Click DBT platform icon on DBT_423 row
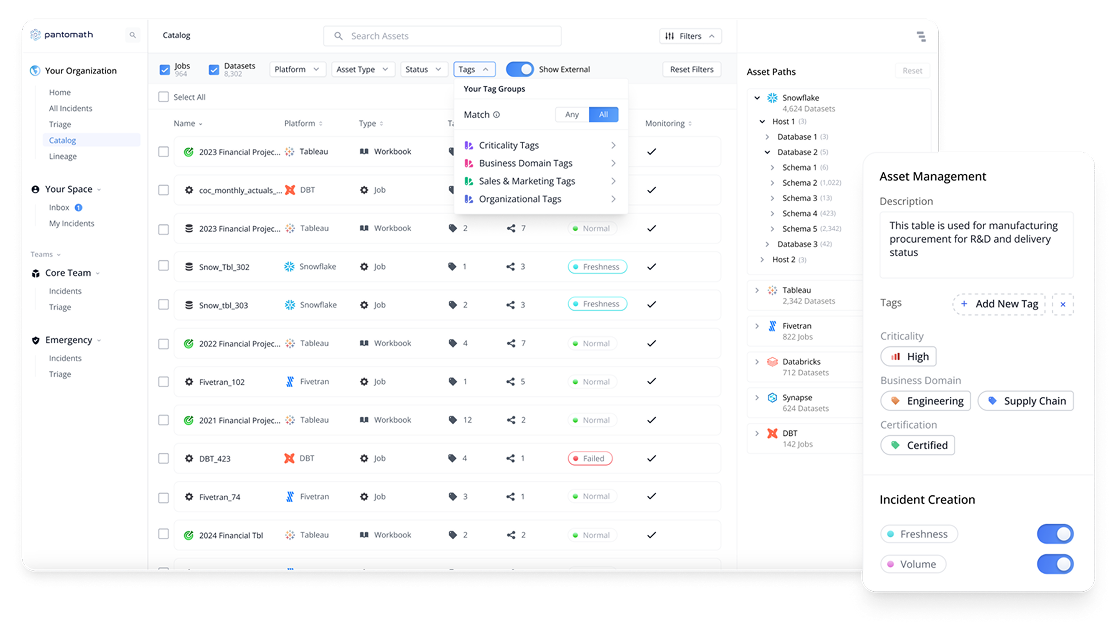 pos(290,458)
